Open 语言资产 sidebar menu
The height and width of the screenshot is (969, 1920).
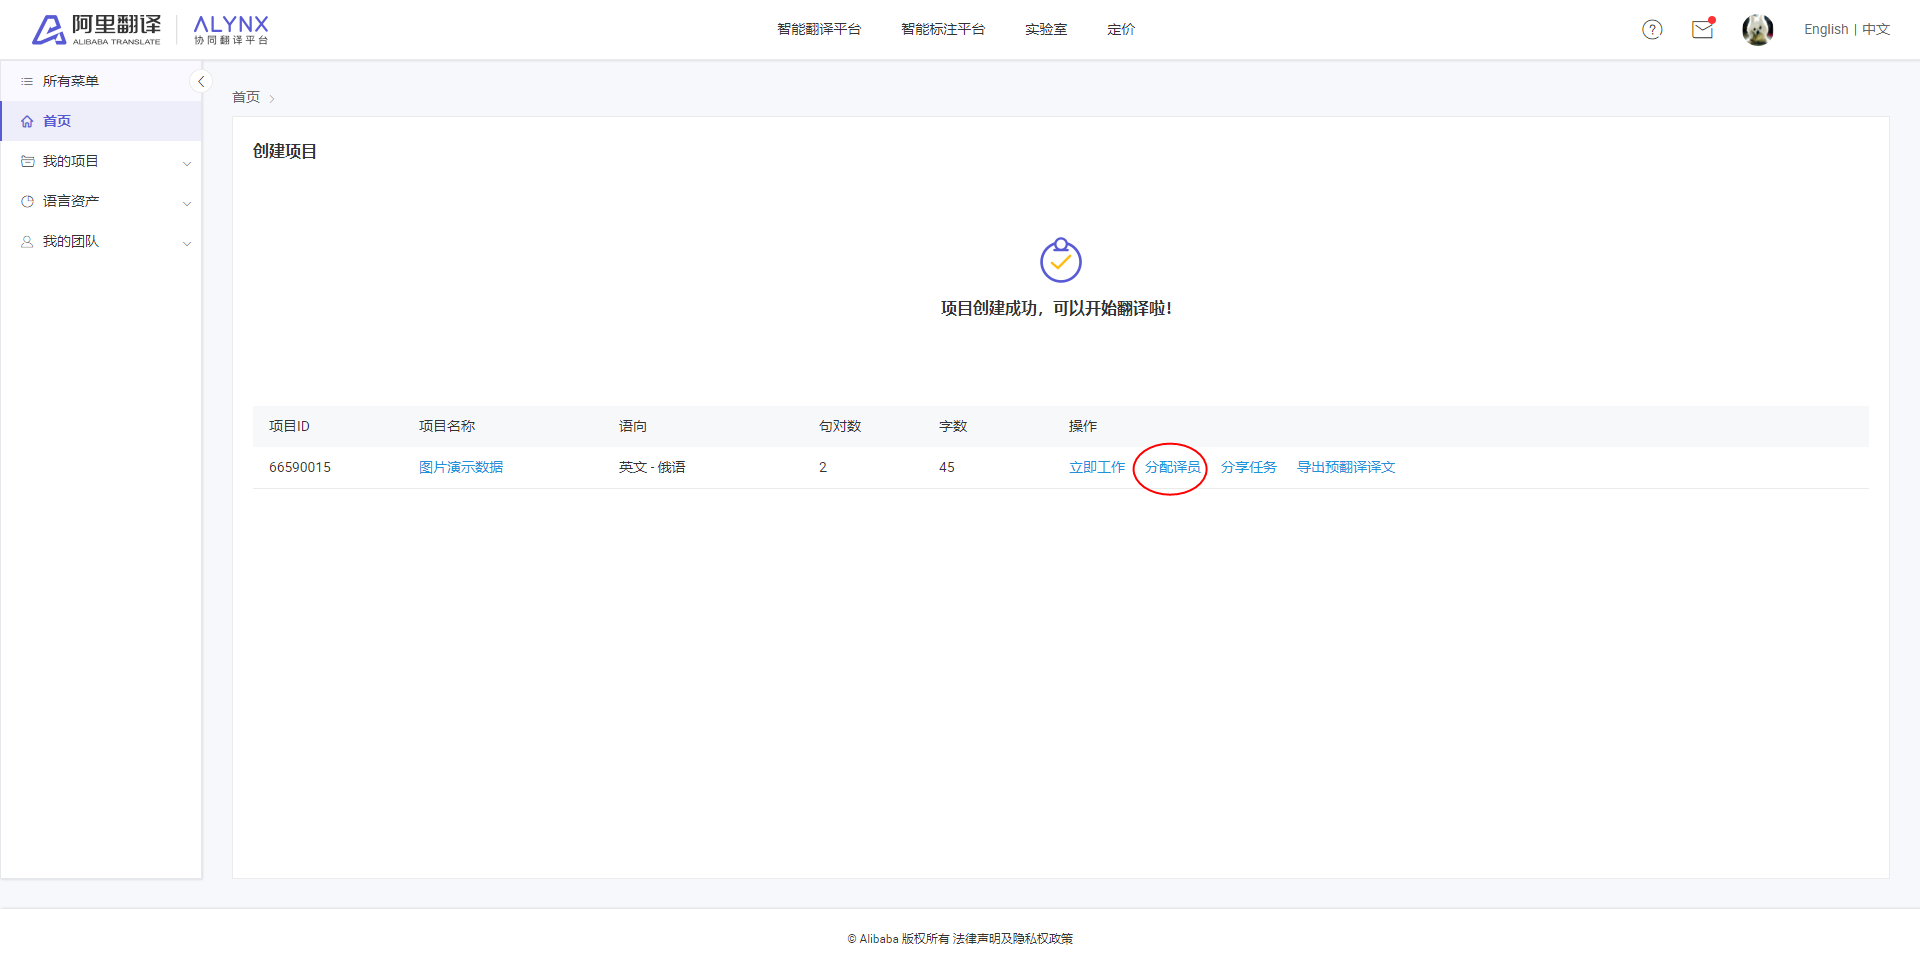pyautogui.click(x=101, y=201)
